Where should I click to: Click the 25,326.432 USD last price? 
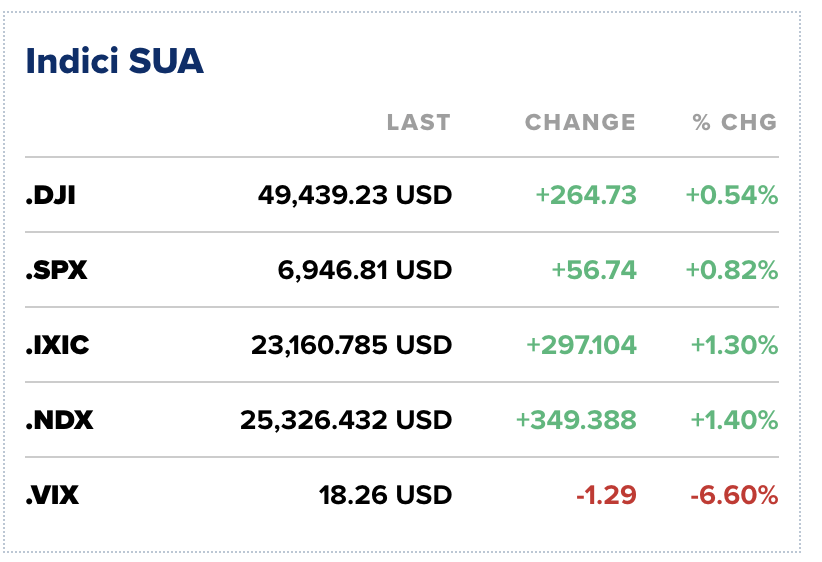tap(346, 420)
